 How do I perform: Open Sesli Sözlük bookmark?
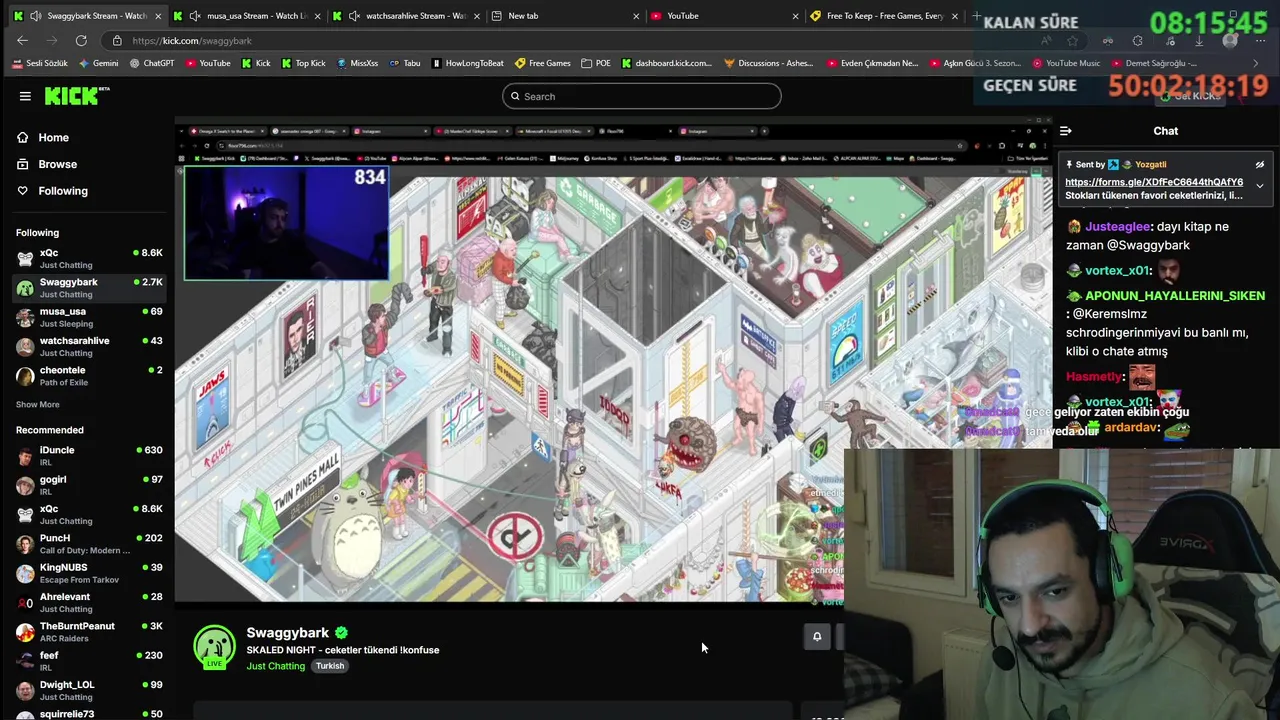(40, 63)
